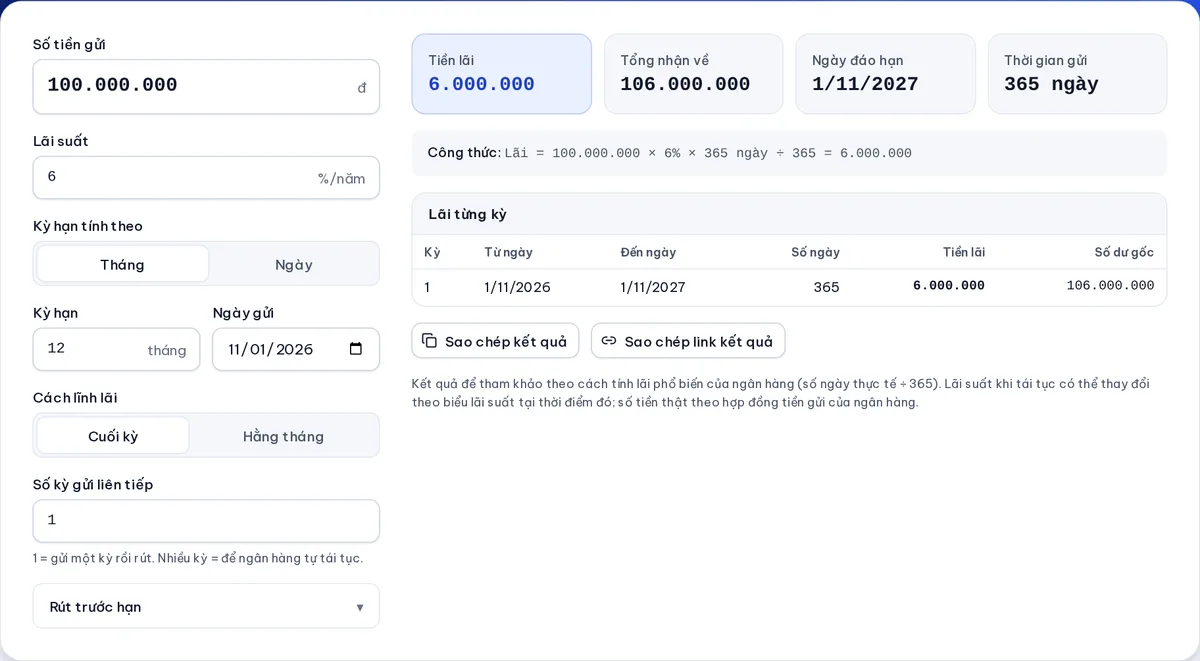Click the Đến ngày column header

[648, 252]
